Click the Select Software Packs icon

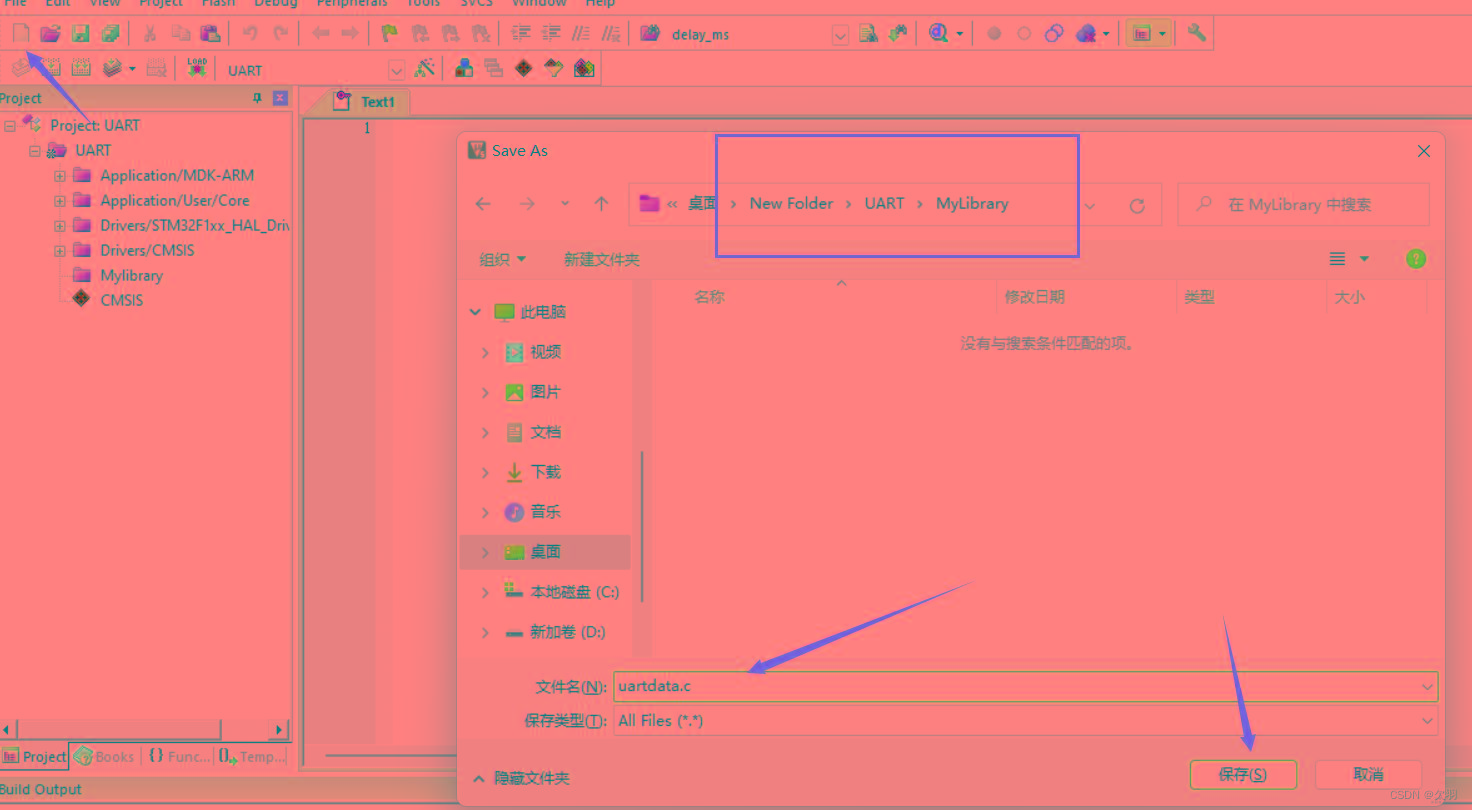tap(553, 69)
